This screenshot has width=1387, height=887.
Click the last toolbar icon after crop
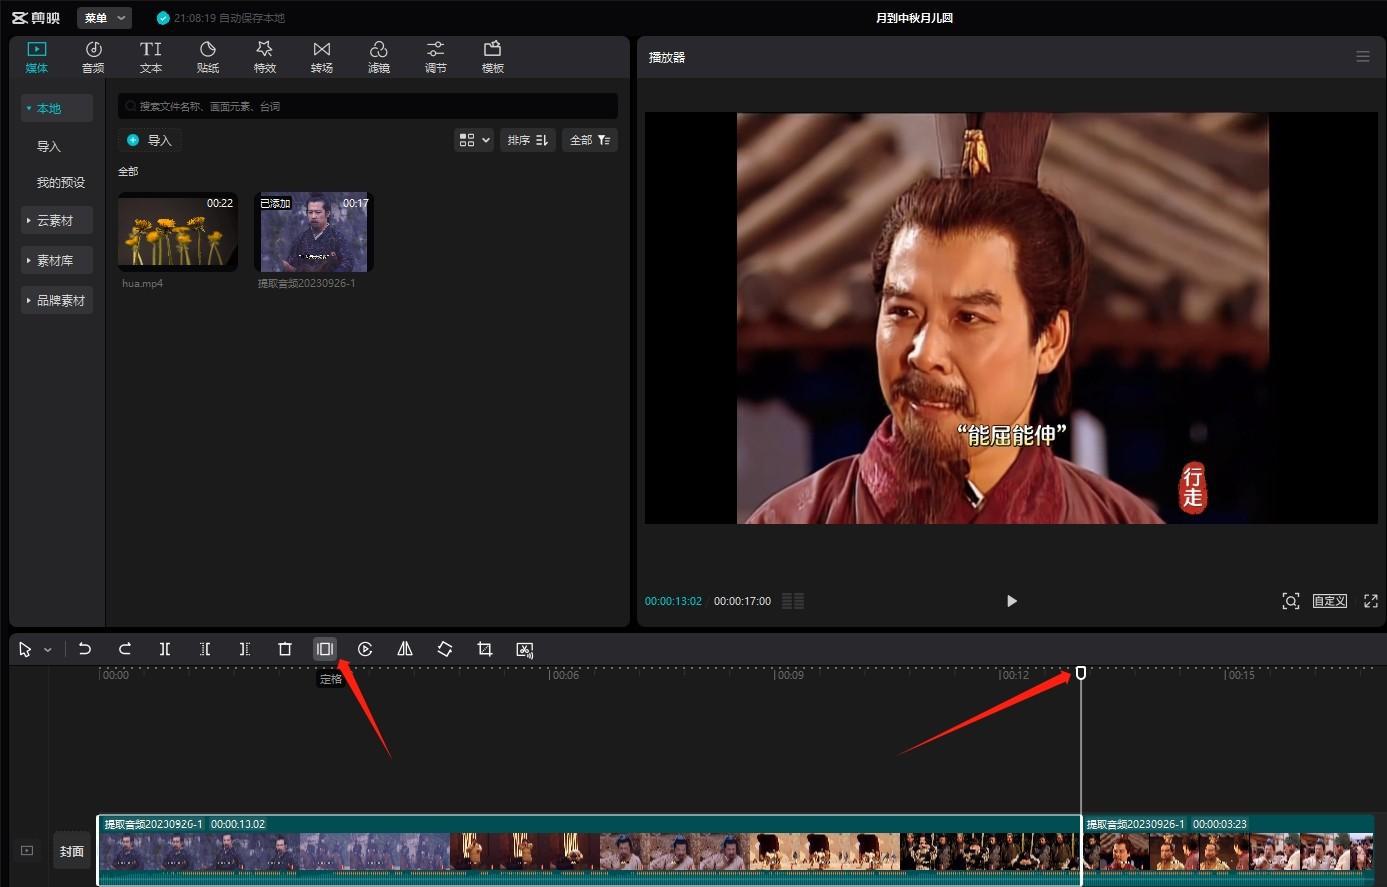point(525,649)
